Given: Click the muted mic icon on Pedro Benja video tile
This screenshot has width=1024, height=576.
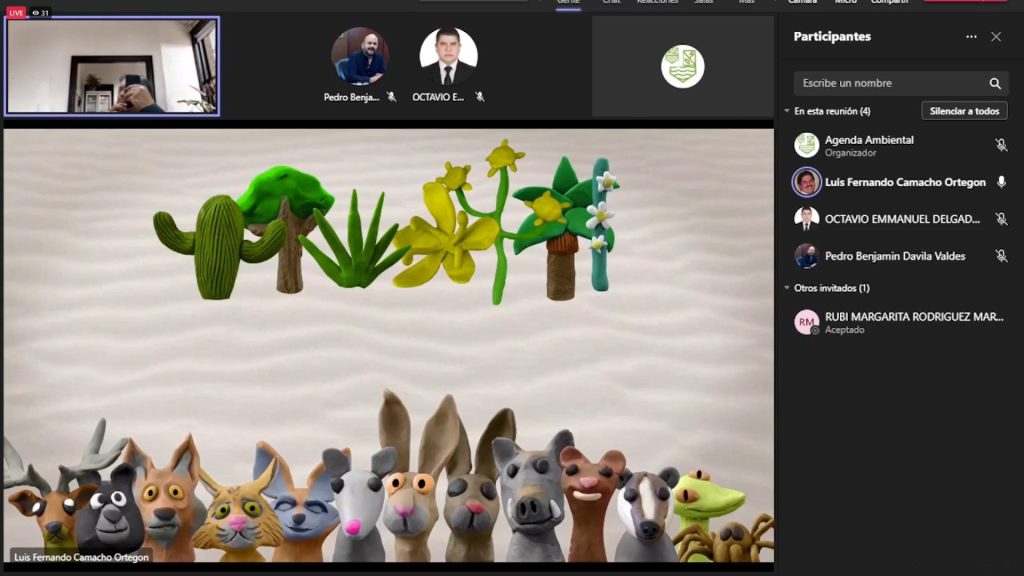Looking at the screenshot, I should coord(392,98).
